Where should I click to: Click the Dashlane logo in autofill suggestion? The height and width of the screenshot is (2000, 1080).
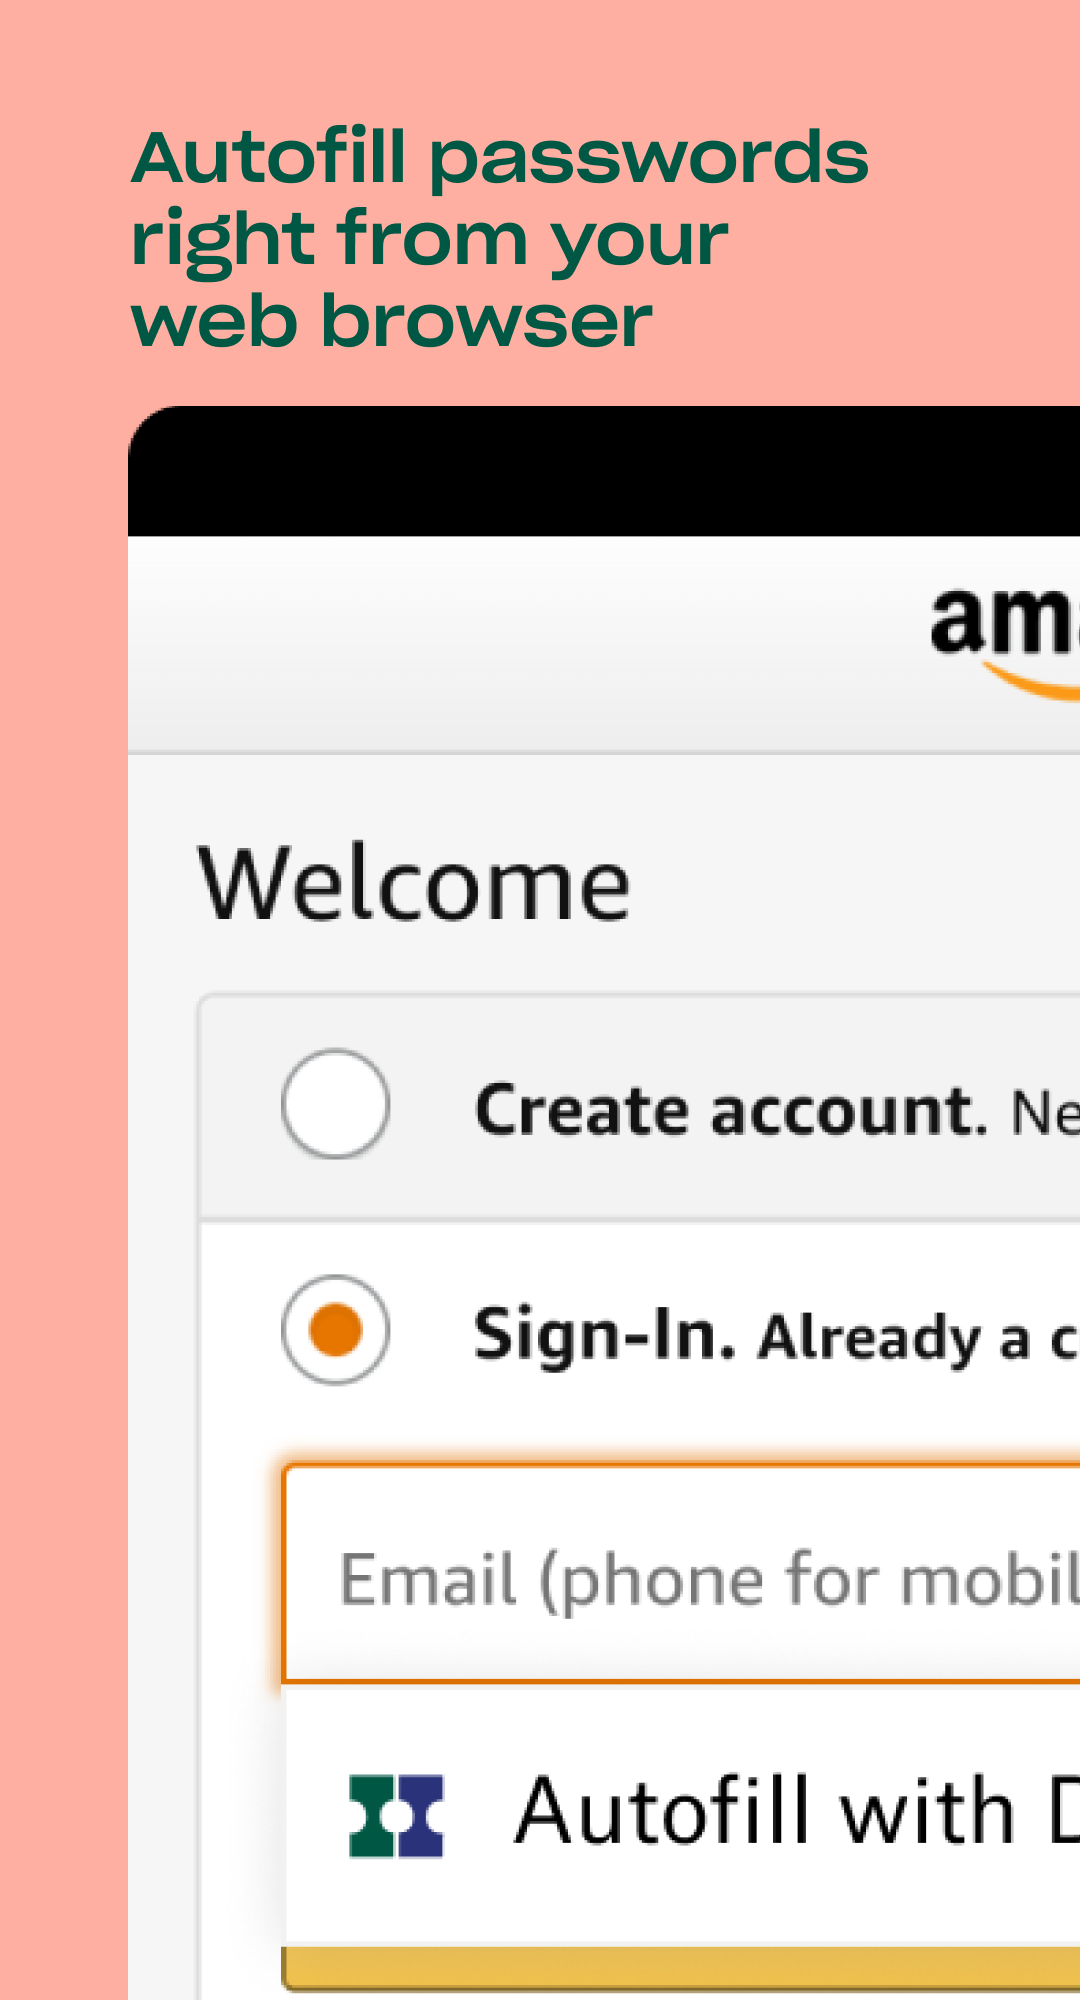point(396,1816)
